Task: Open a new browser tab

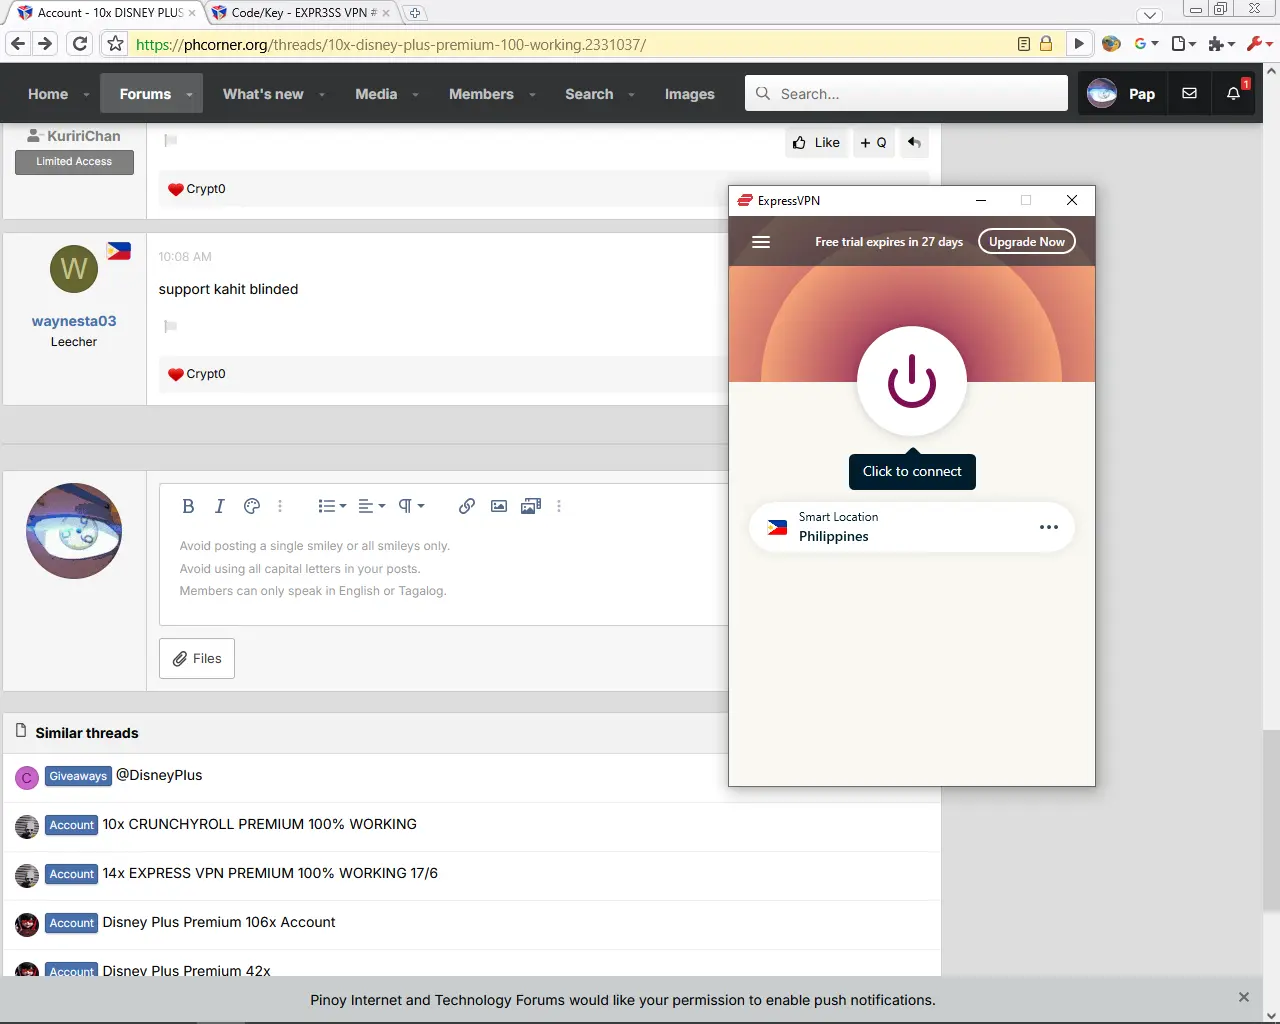Action: coord(414,13)
